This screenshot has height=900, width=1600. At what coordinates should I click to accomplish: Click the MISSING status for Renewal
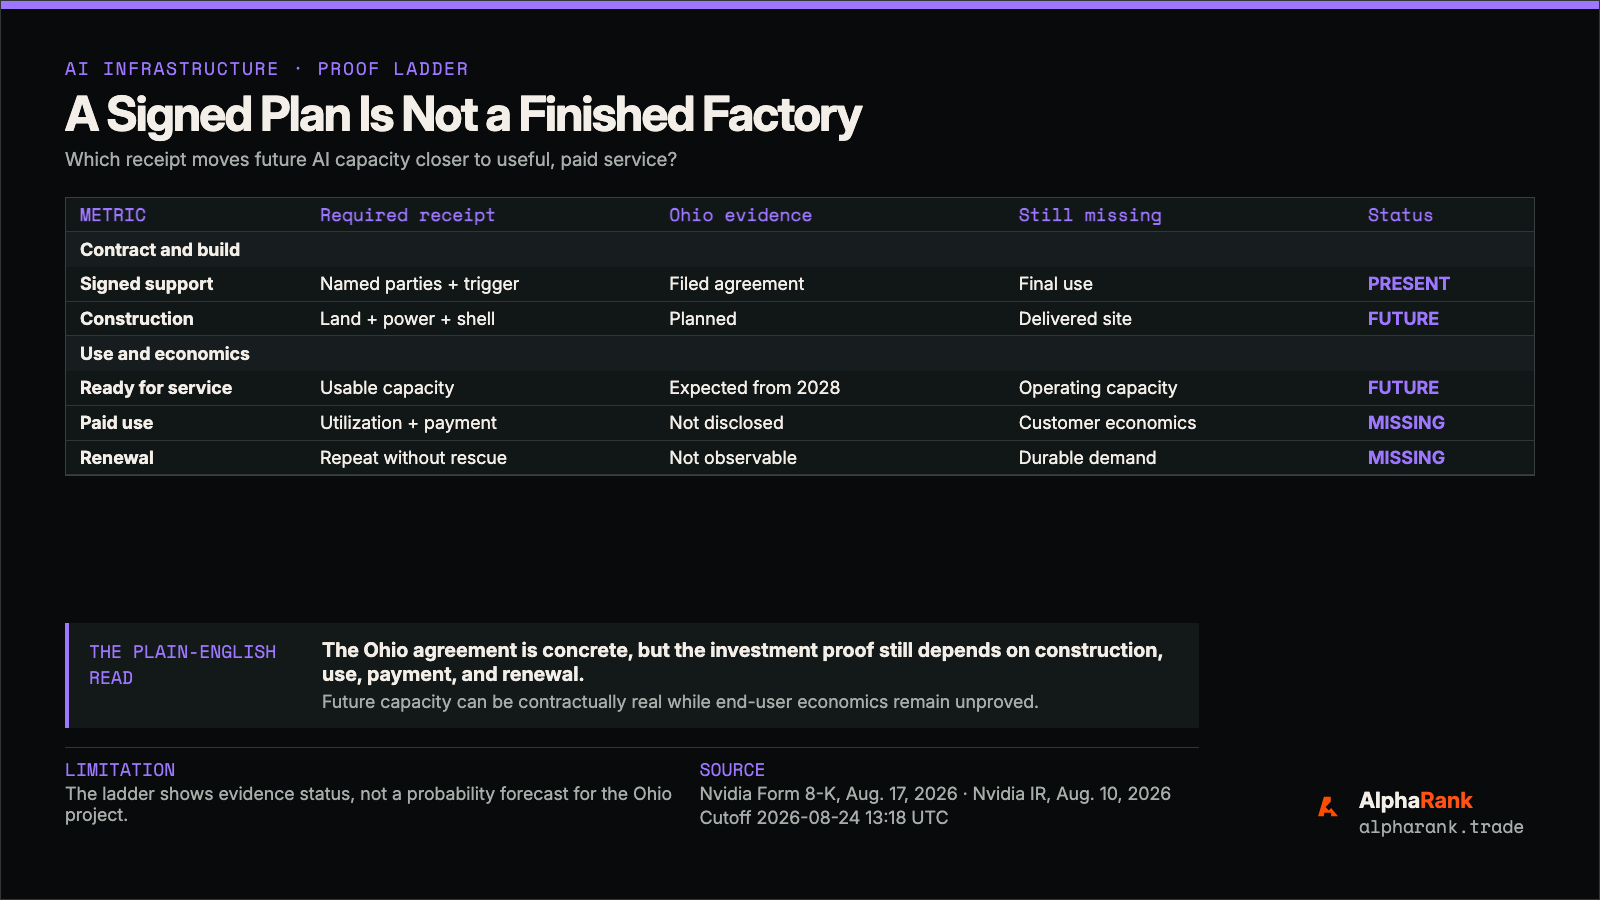point(1406,458)
